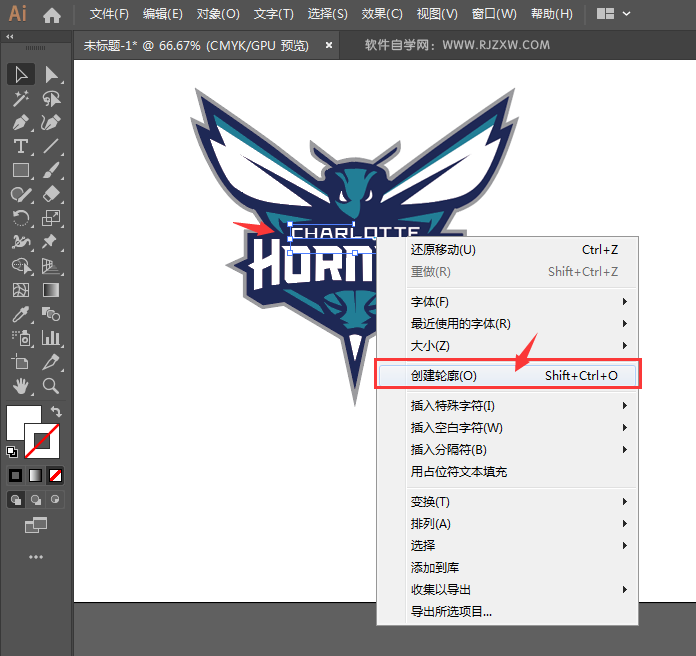Swap fill and stroke colors arrow
The height and width of the screenshot is (656, 696).
point(56,411)
